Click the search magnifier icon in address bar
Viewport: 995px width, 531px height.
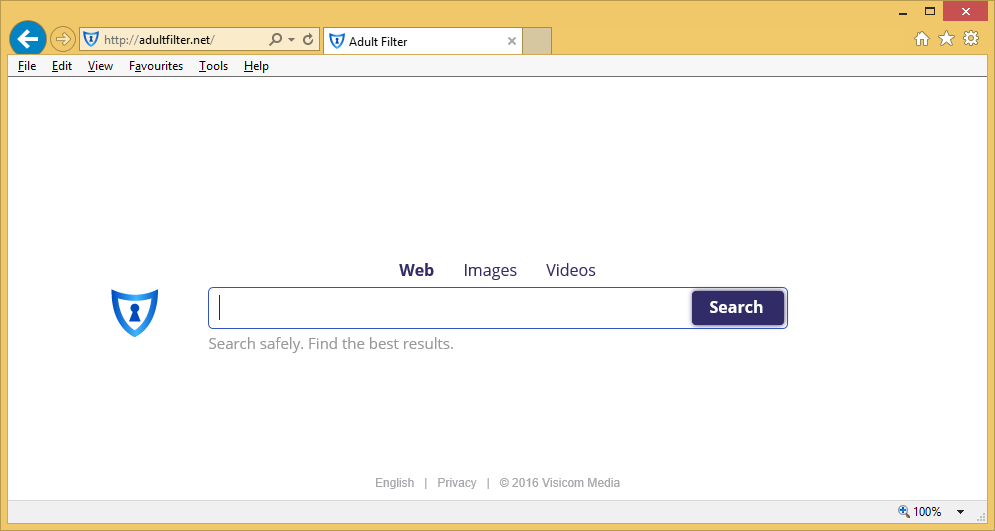pyautogui.click(x=276, y=40)
